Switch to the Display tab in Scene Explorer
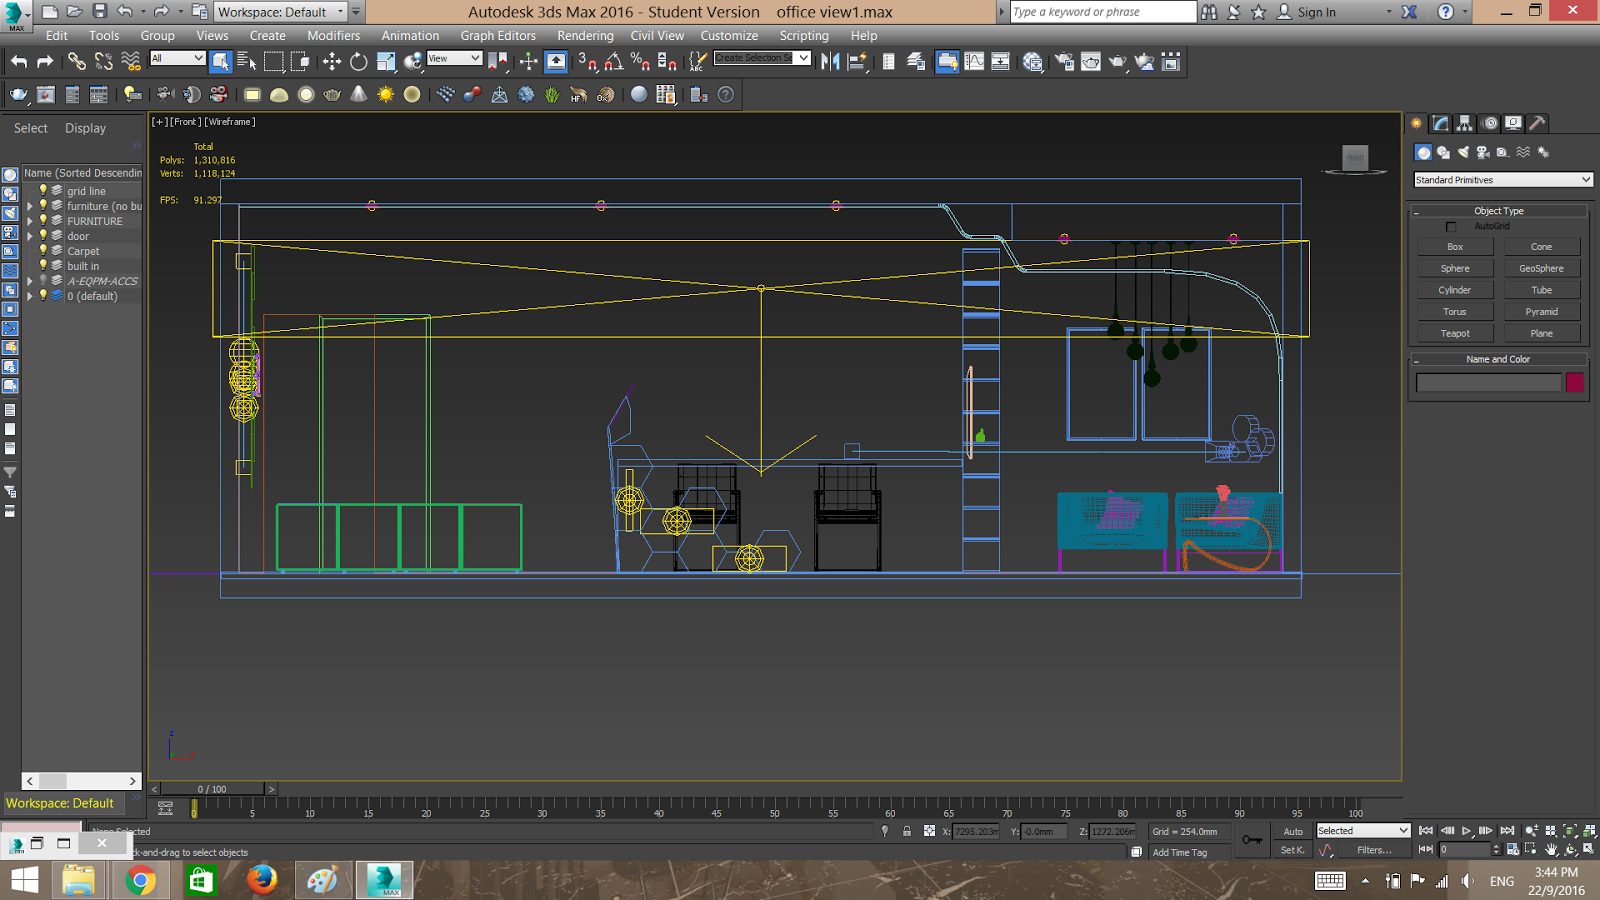Screen dimensions: 1600x900 [84, 127]
